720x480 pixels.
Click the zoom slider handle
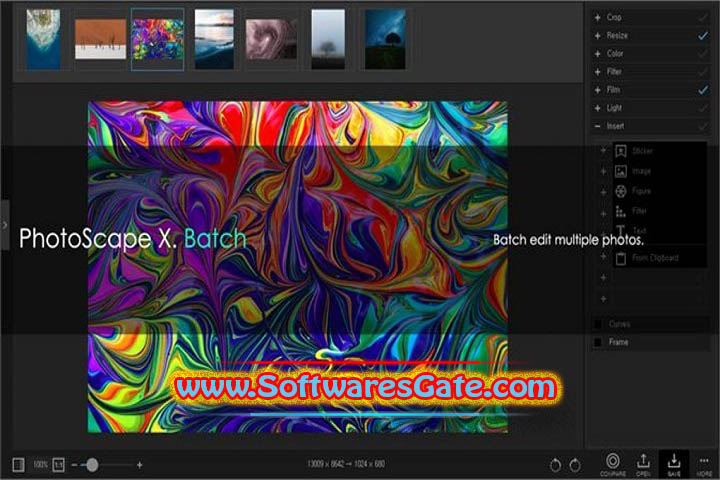(92, 465)
